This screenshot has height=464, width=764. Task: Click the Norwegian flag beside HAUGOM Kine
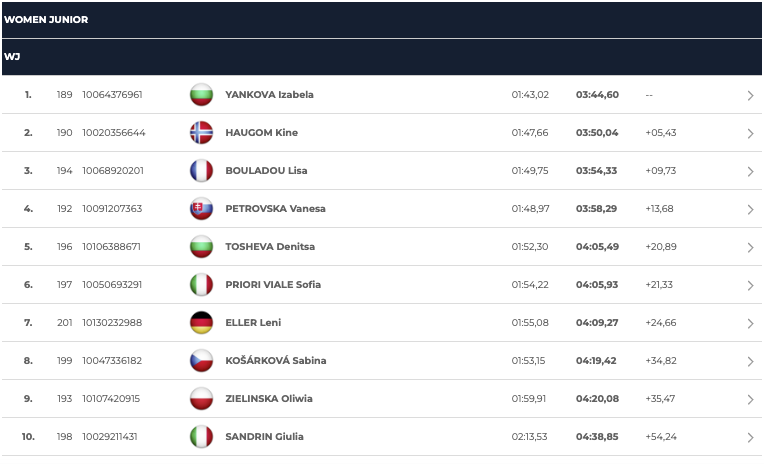[x=201, y=133]
